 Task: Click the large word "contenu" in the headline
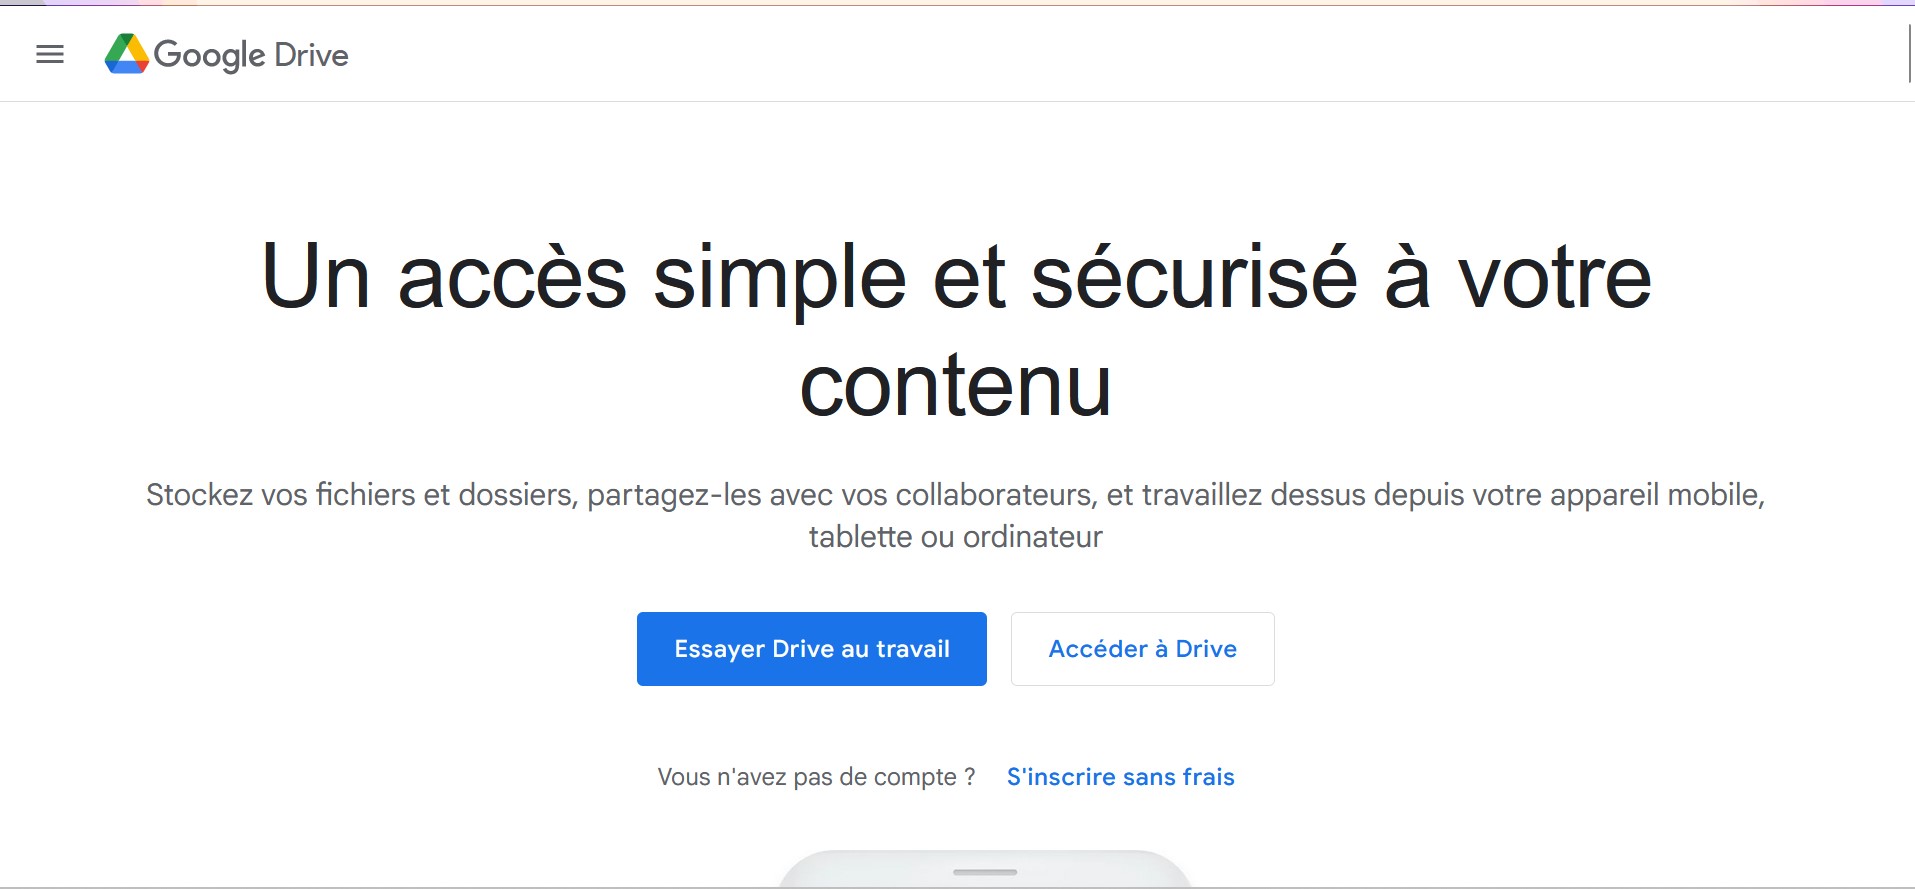[956, 386]
